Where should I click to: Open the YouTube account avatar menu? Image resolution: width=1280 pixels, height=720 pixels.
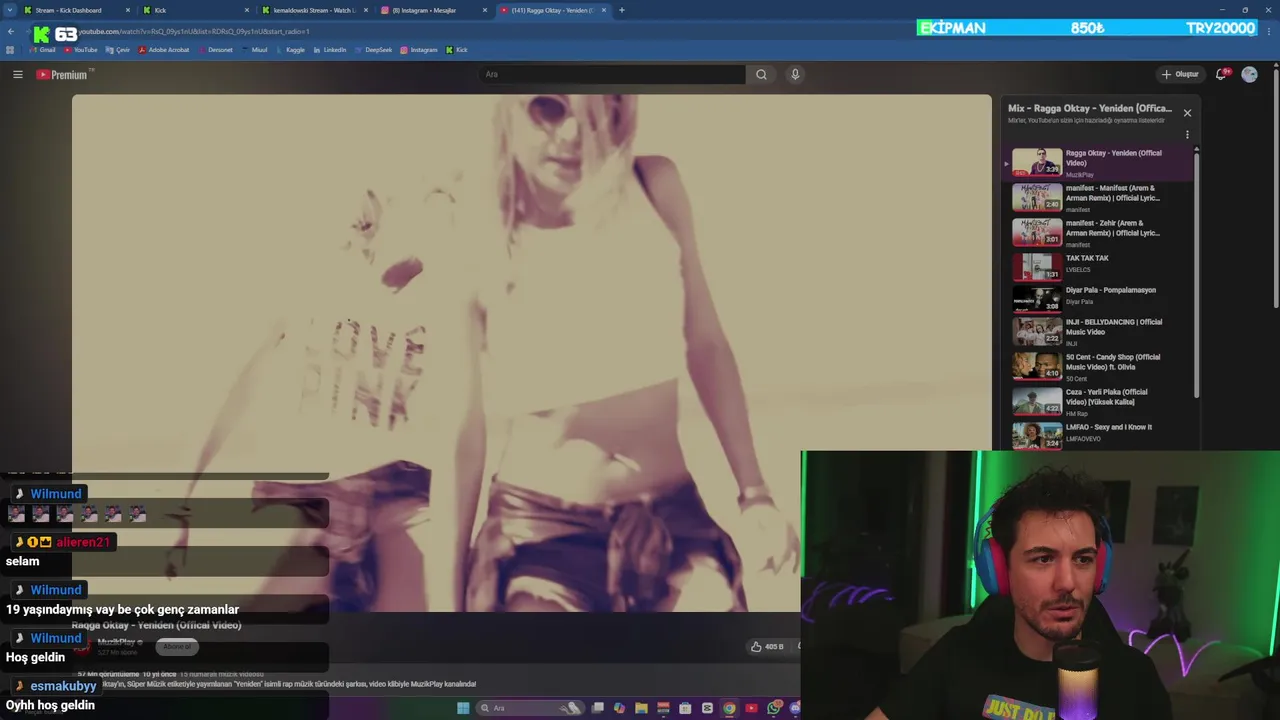pos(1249,74)
